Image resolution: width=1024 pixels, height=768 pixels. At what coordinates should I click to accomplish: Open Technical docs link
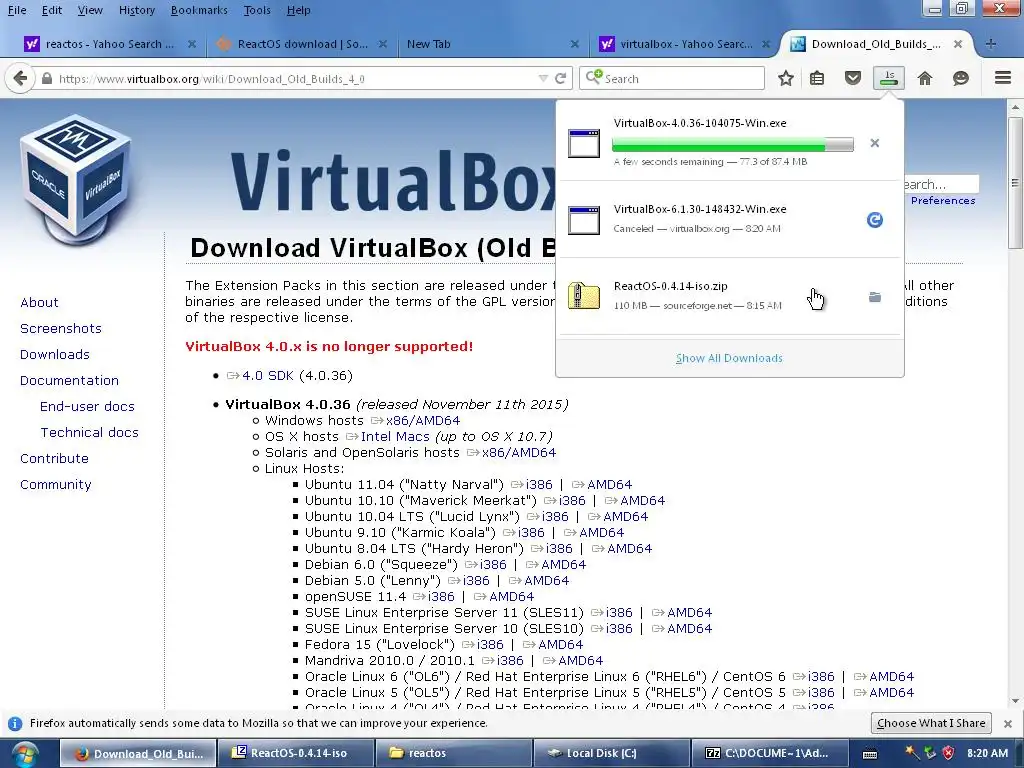89,433
